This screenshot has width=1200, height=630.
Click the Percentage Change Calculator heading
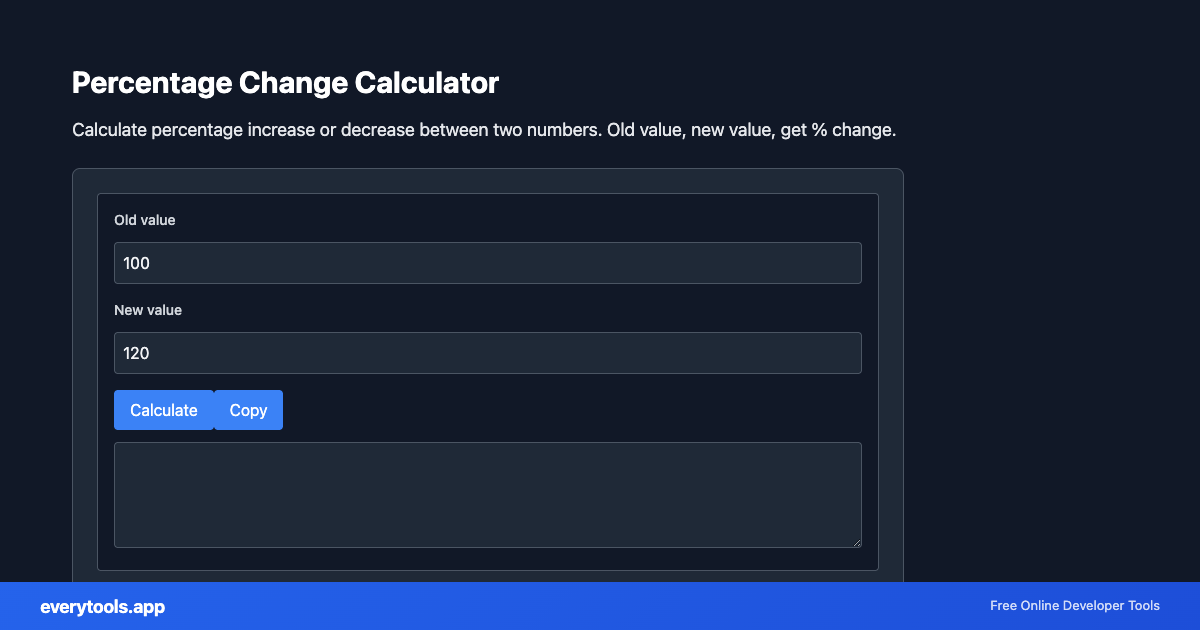pyautogui.click(x=285, y=83)
